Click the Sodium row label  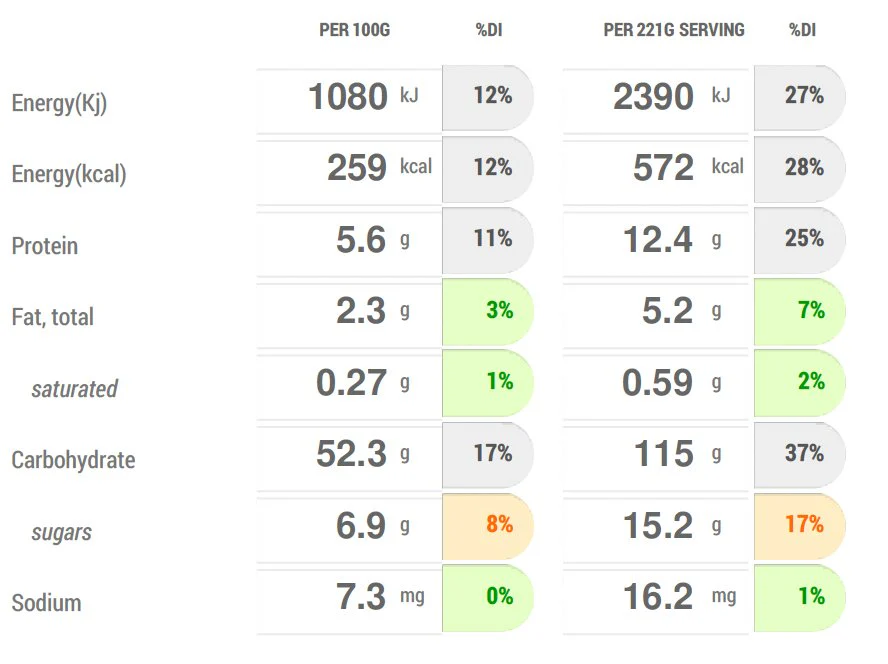(46, 603)
